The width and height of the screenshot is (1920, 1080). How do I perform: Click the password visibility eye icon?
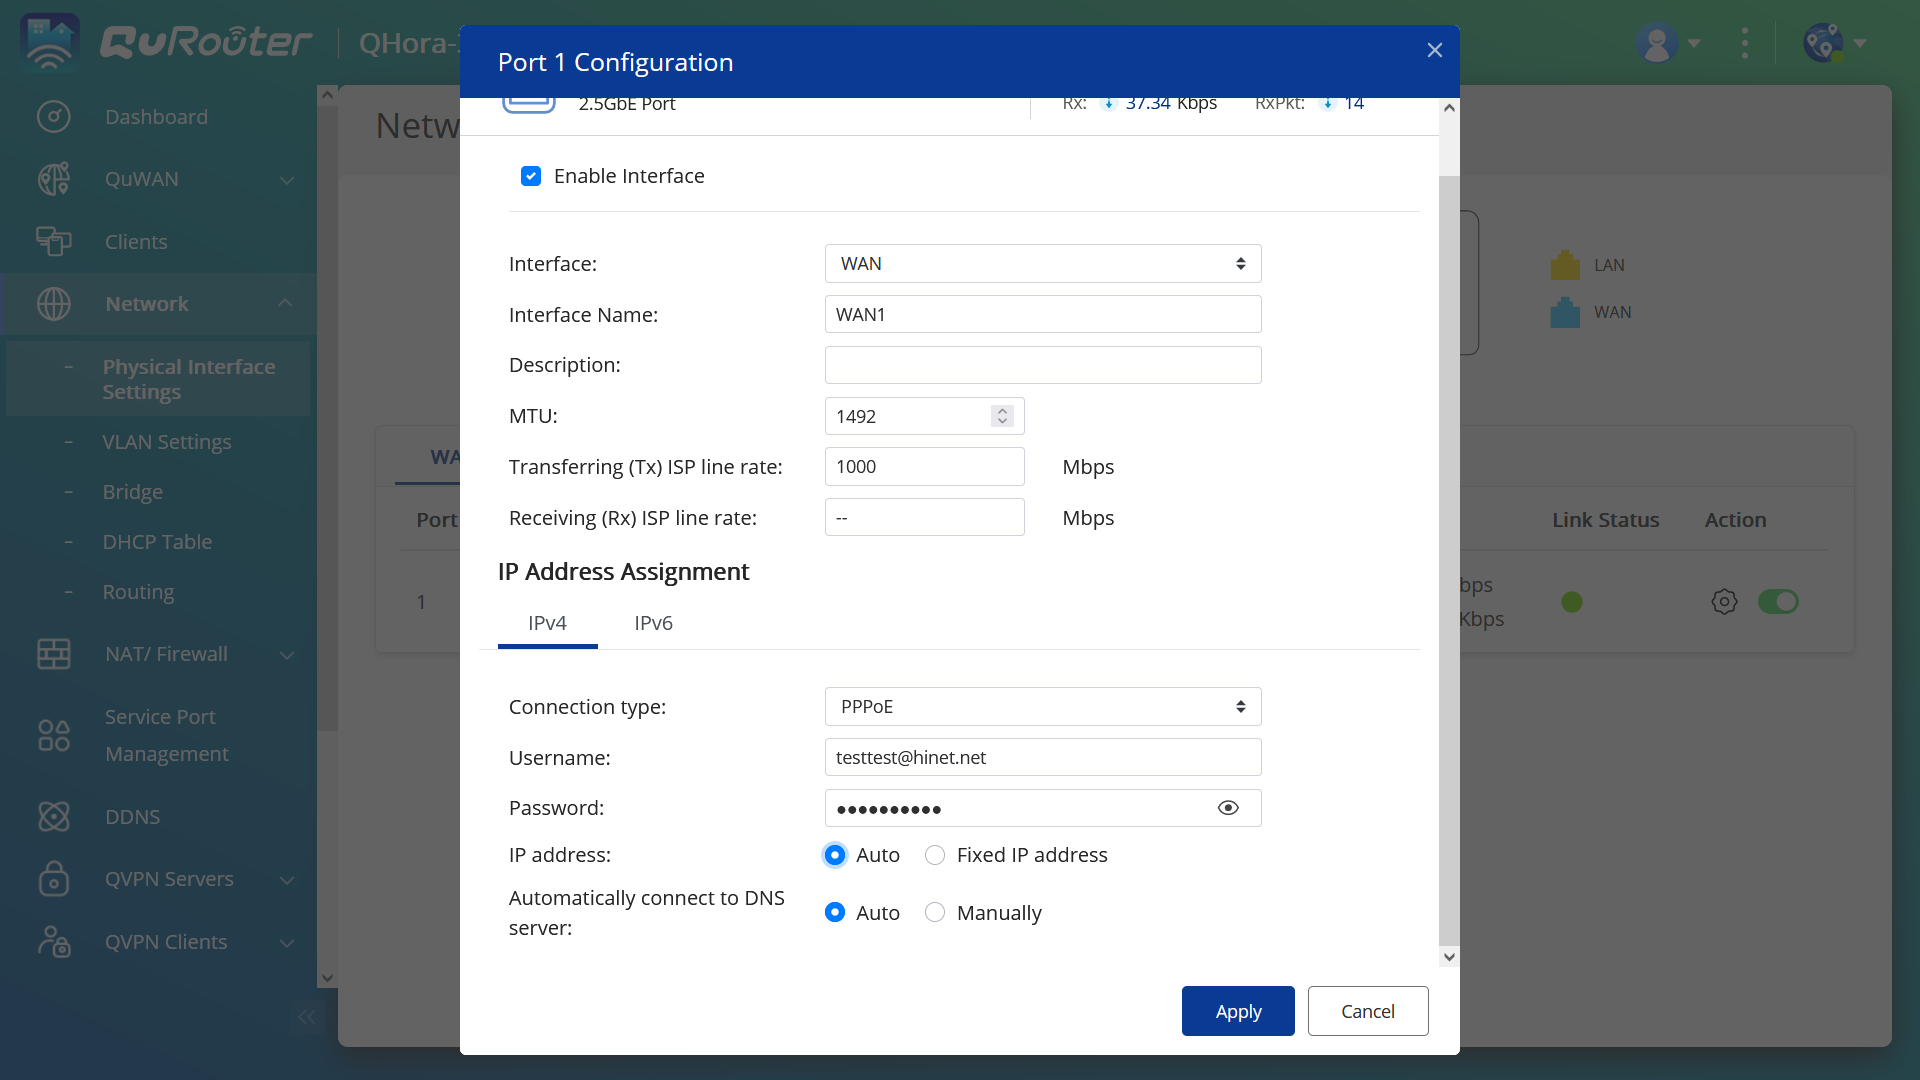pos(1229,807)
